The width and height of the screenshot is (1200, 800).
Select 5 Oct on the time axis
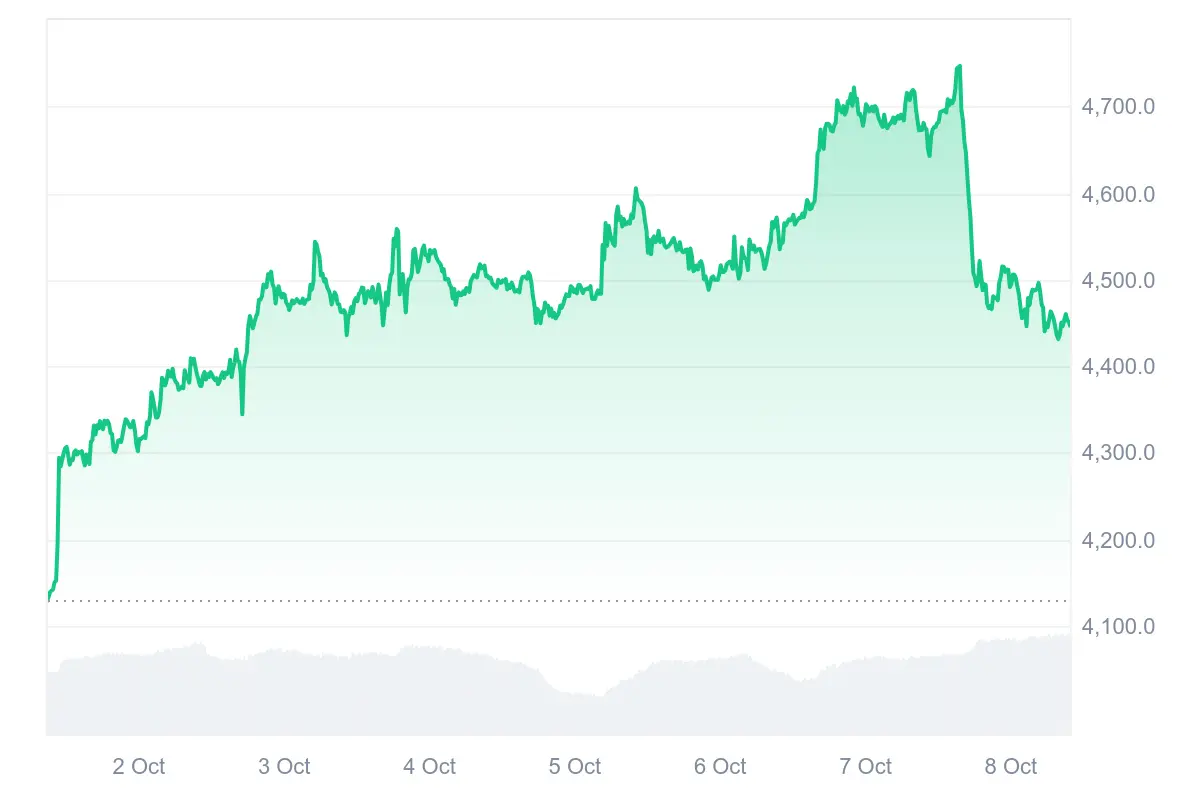click(x=575, y=767)
